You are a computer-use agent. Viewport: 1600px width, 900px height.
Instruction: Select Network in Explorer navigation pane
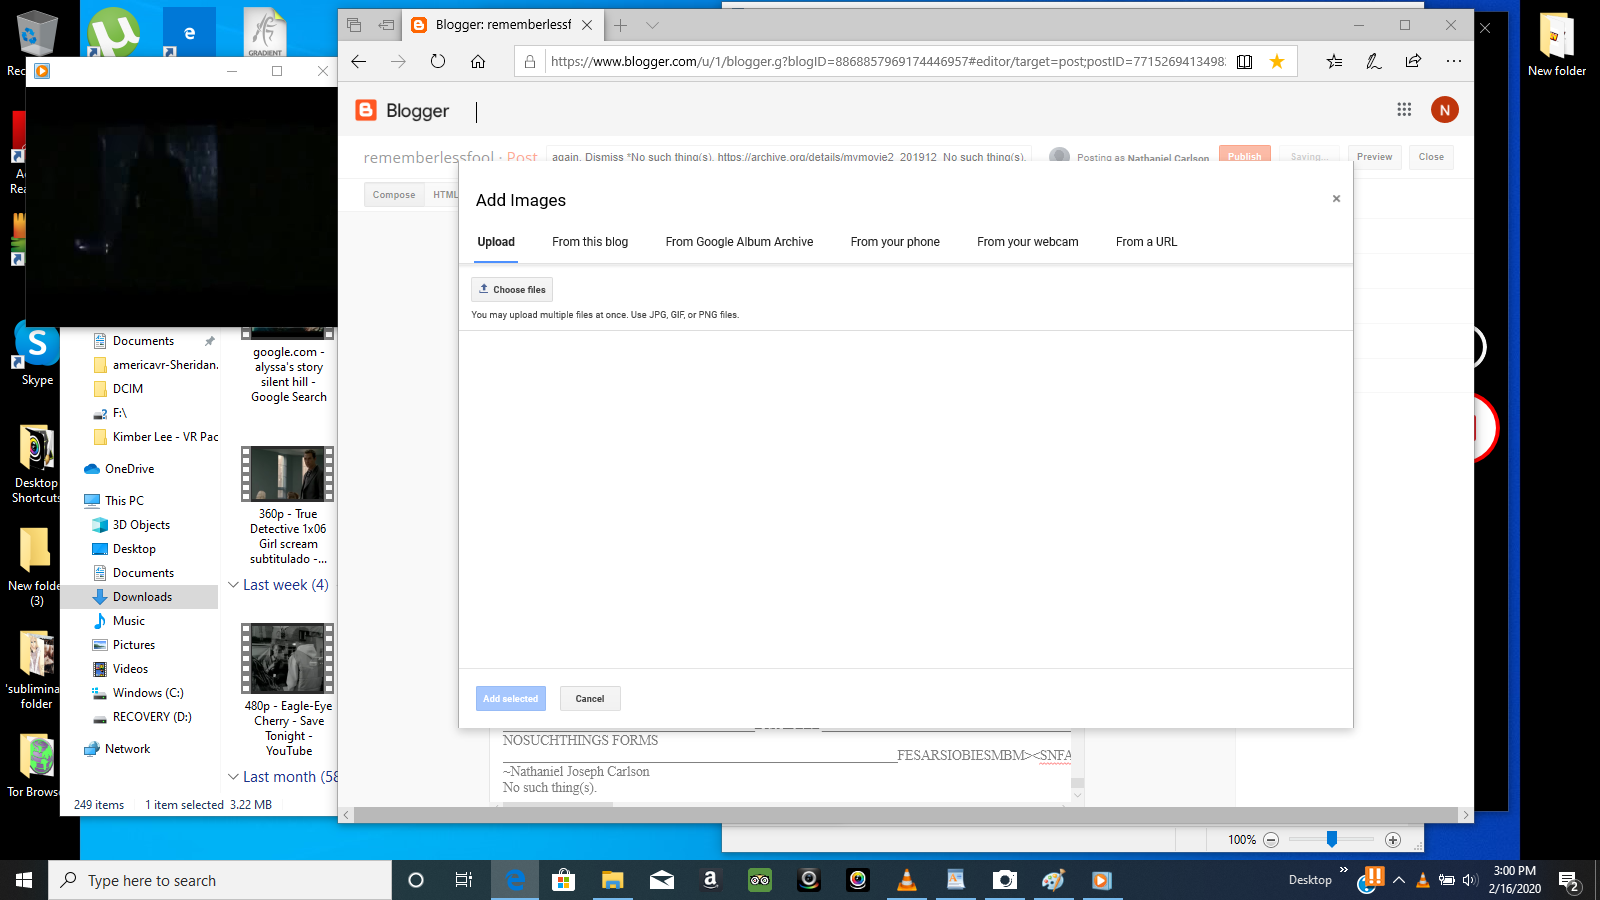[127, 749]
